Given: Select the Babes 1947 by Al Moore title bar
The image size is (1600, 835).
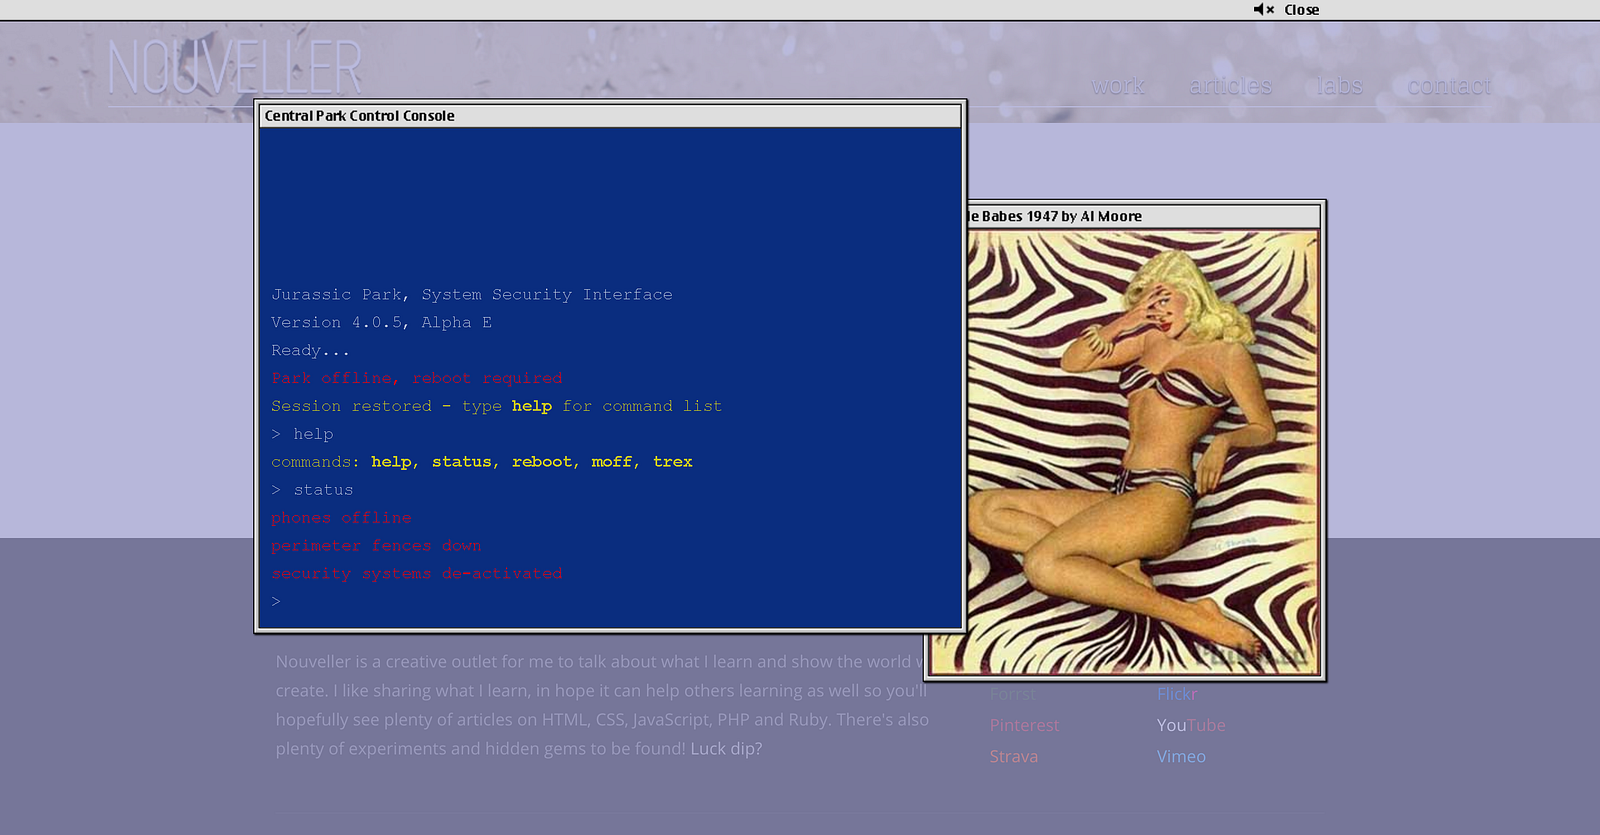Looking at the screenshot, I should [x=1143, y=216].
